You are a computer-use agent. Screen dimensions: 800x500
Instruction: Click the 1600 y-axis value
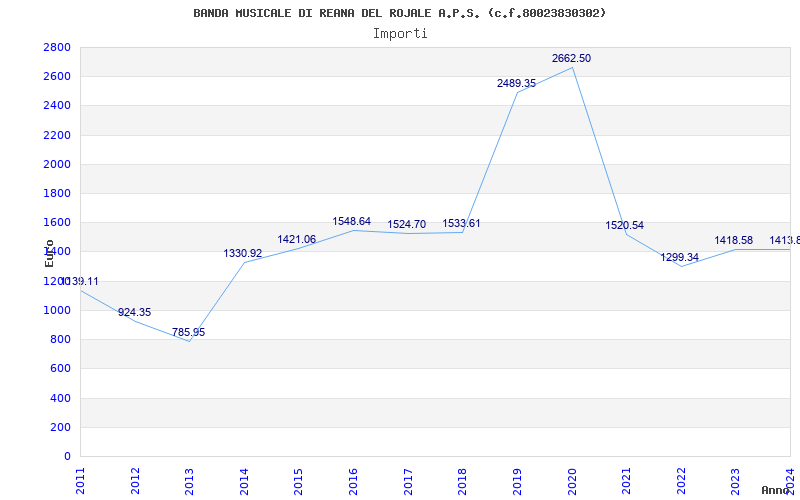(57, 222)
